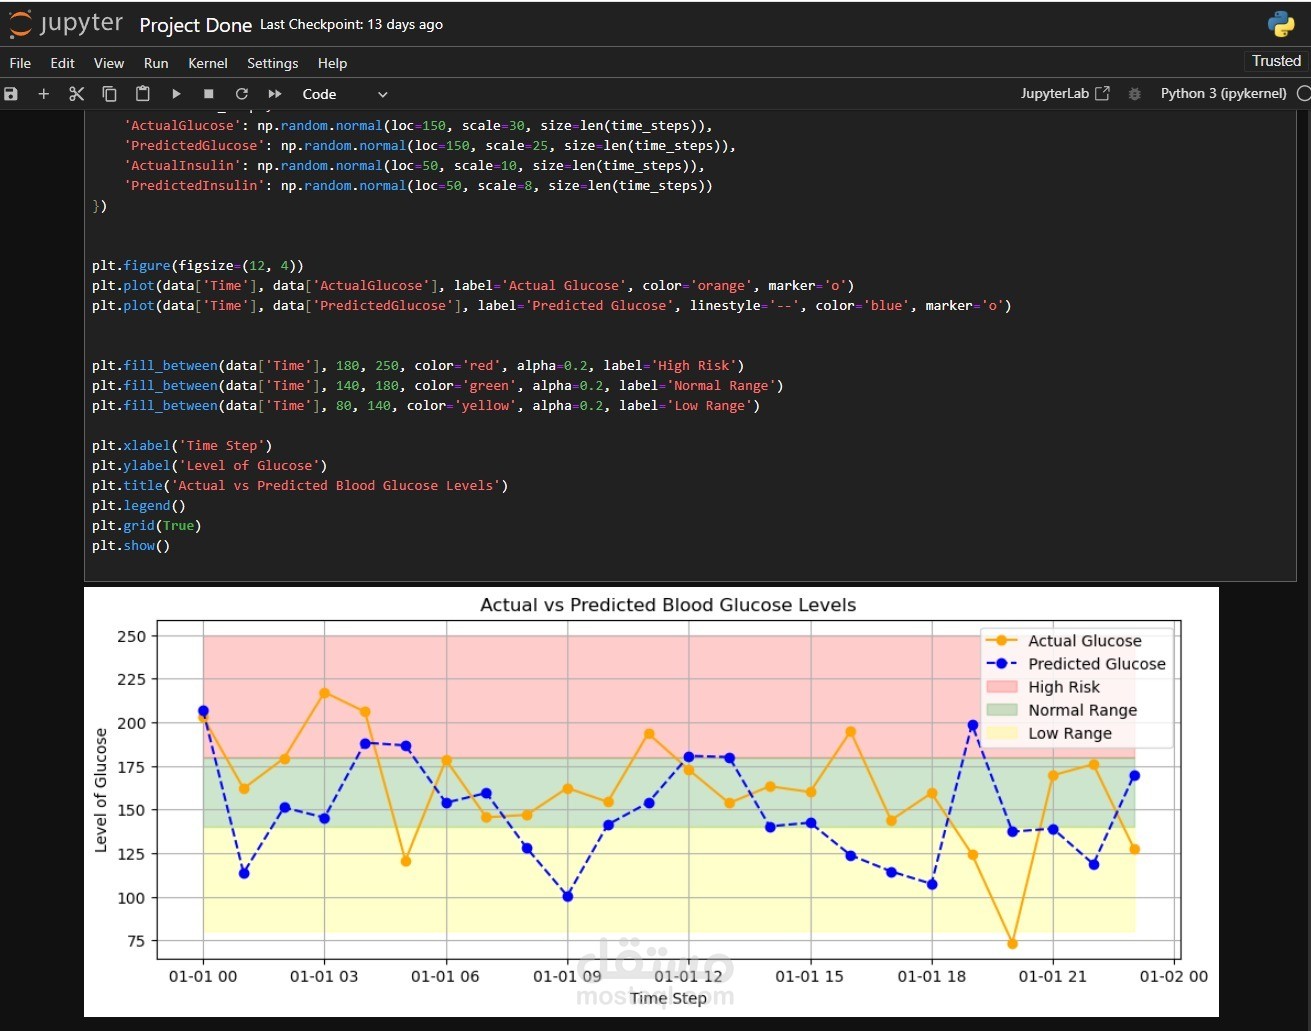
Task: Interrupt the kernel with the stop icon
Action: (x=209, y=94)
